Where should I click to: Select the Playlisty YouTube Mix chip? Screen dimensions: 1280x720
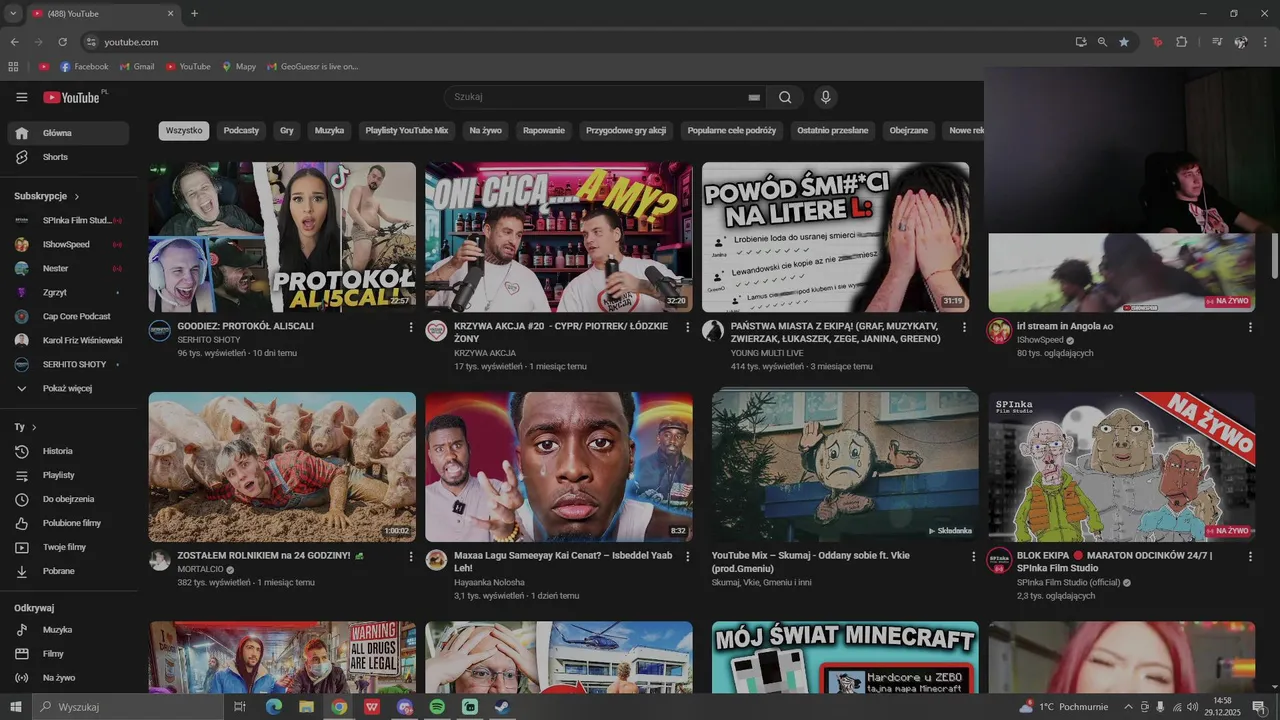[x=407, y=131]
